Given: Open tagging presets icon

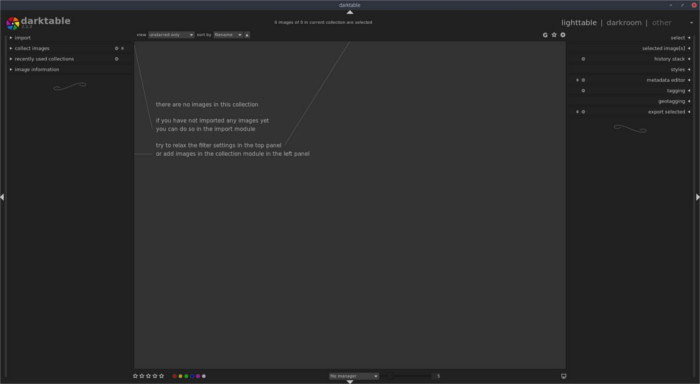Looking at the screenshot, I should click(583, 91).
